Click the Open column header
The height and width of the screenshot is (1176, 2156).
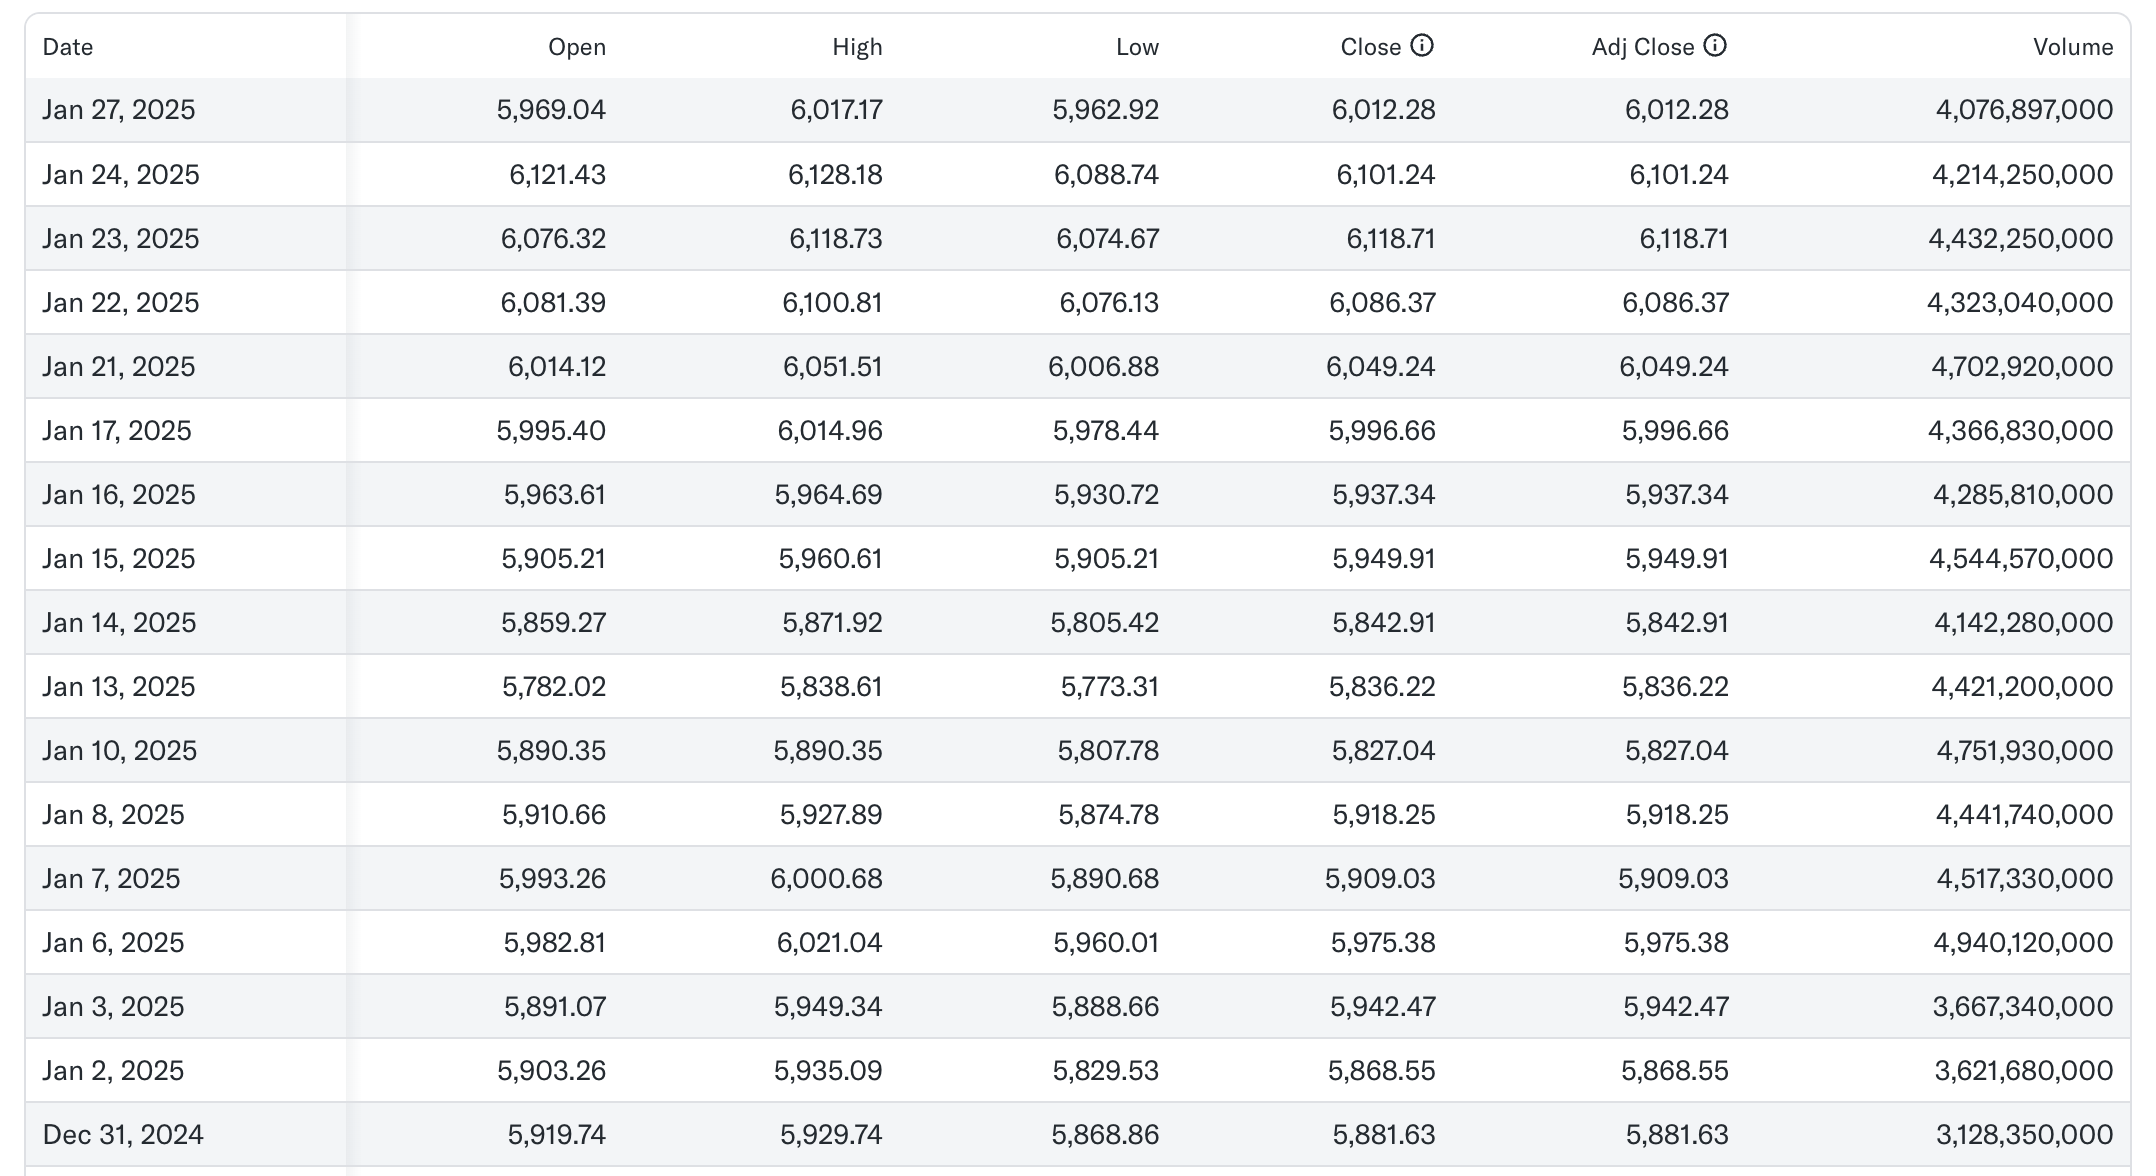click(x=576, y=47)
